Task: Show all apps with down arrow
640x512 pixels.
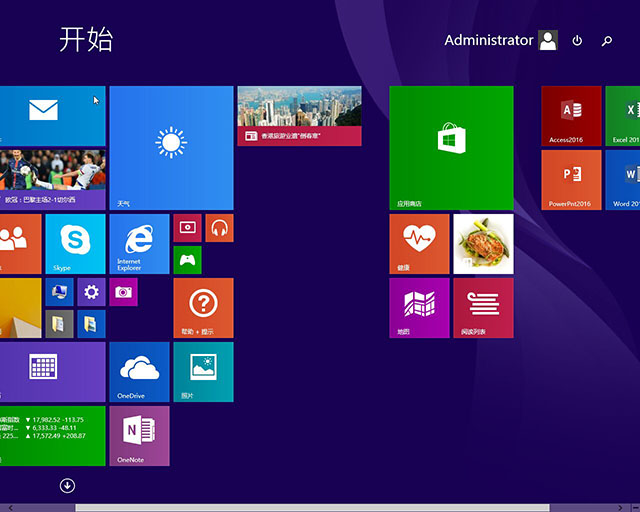Action: pyautogui.click(x=67, y=485)
